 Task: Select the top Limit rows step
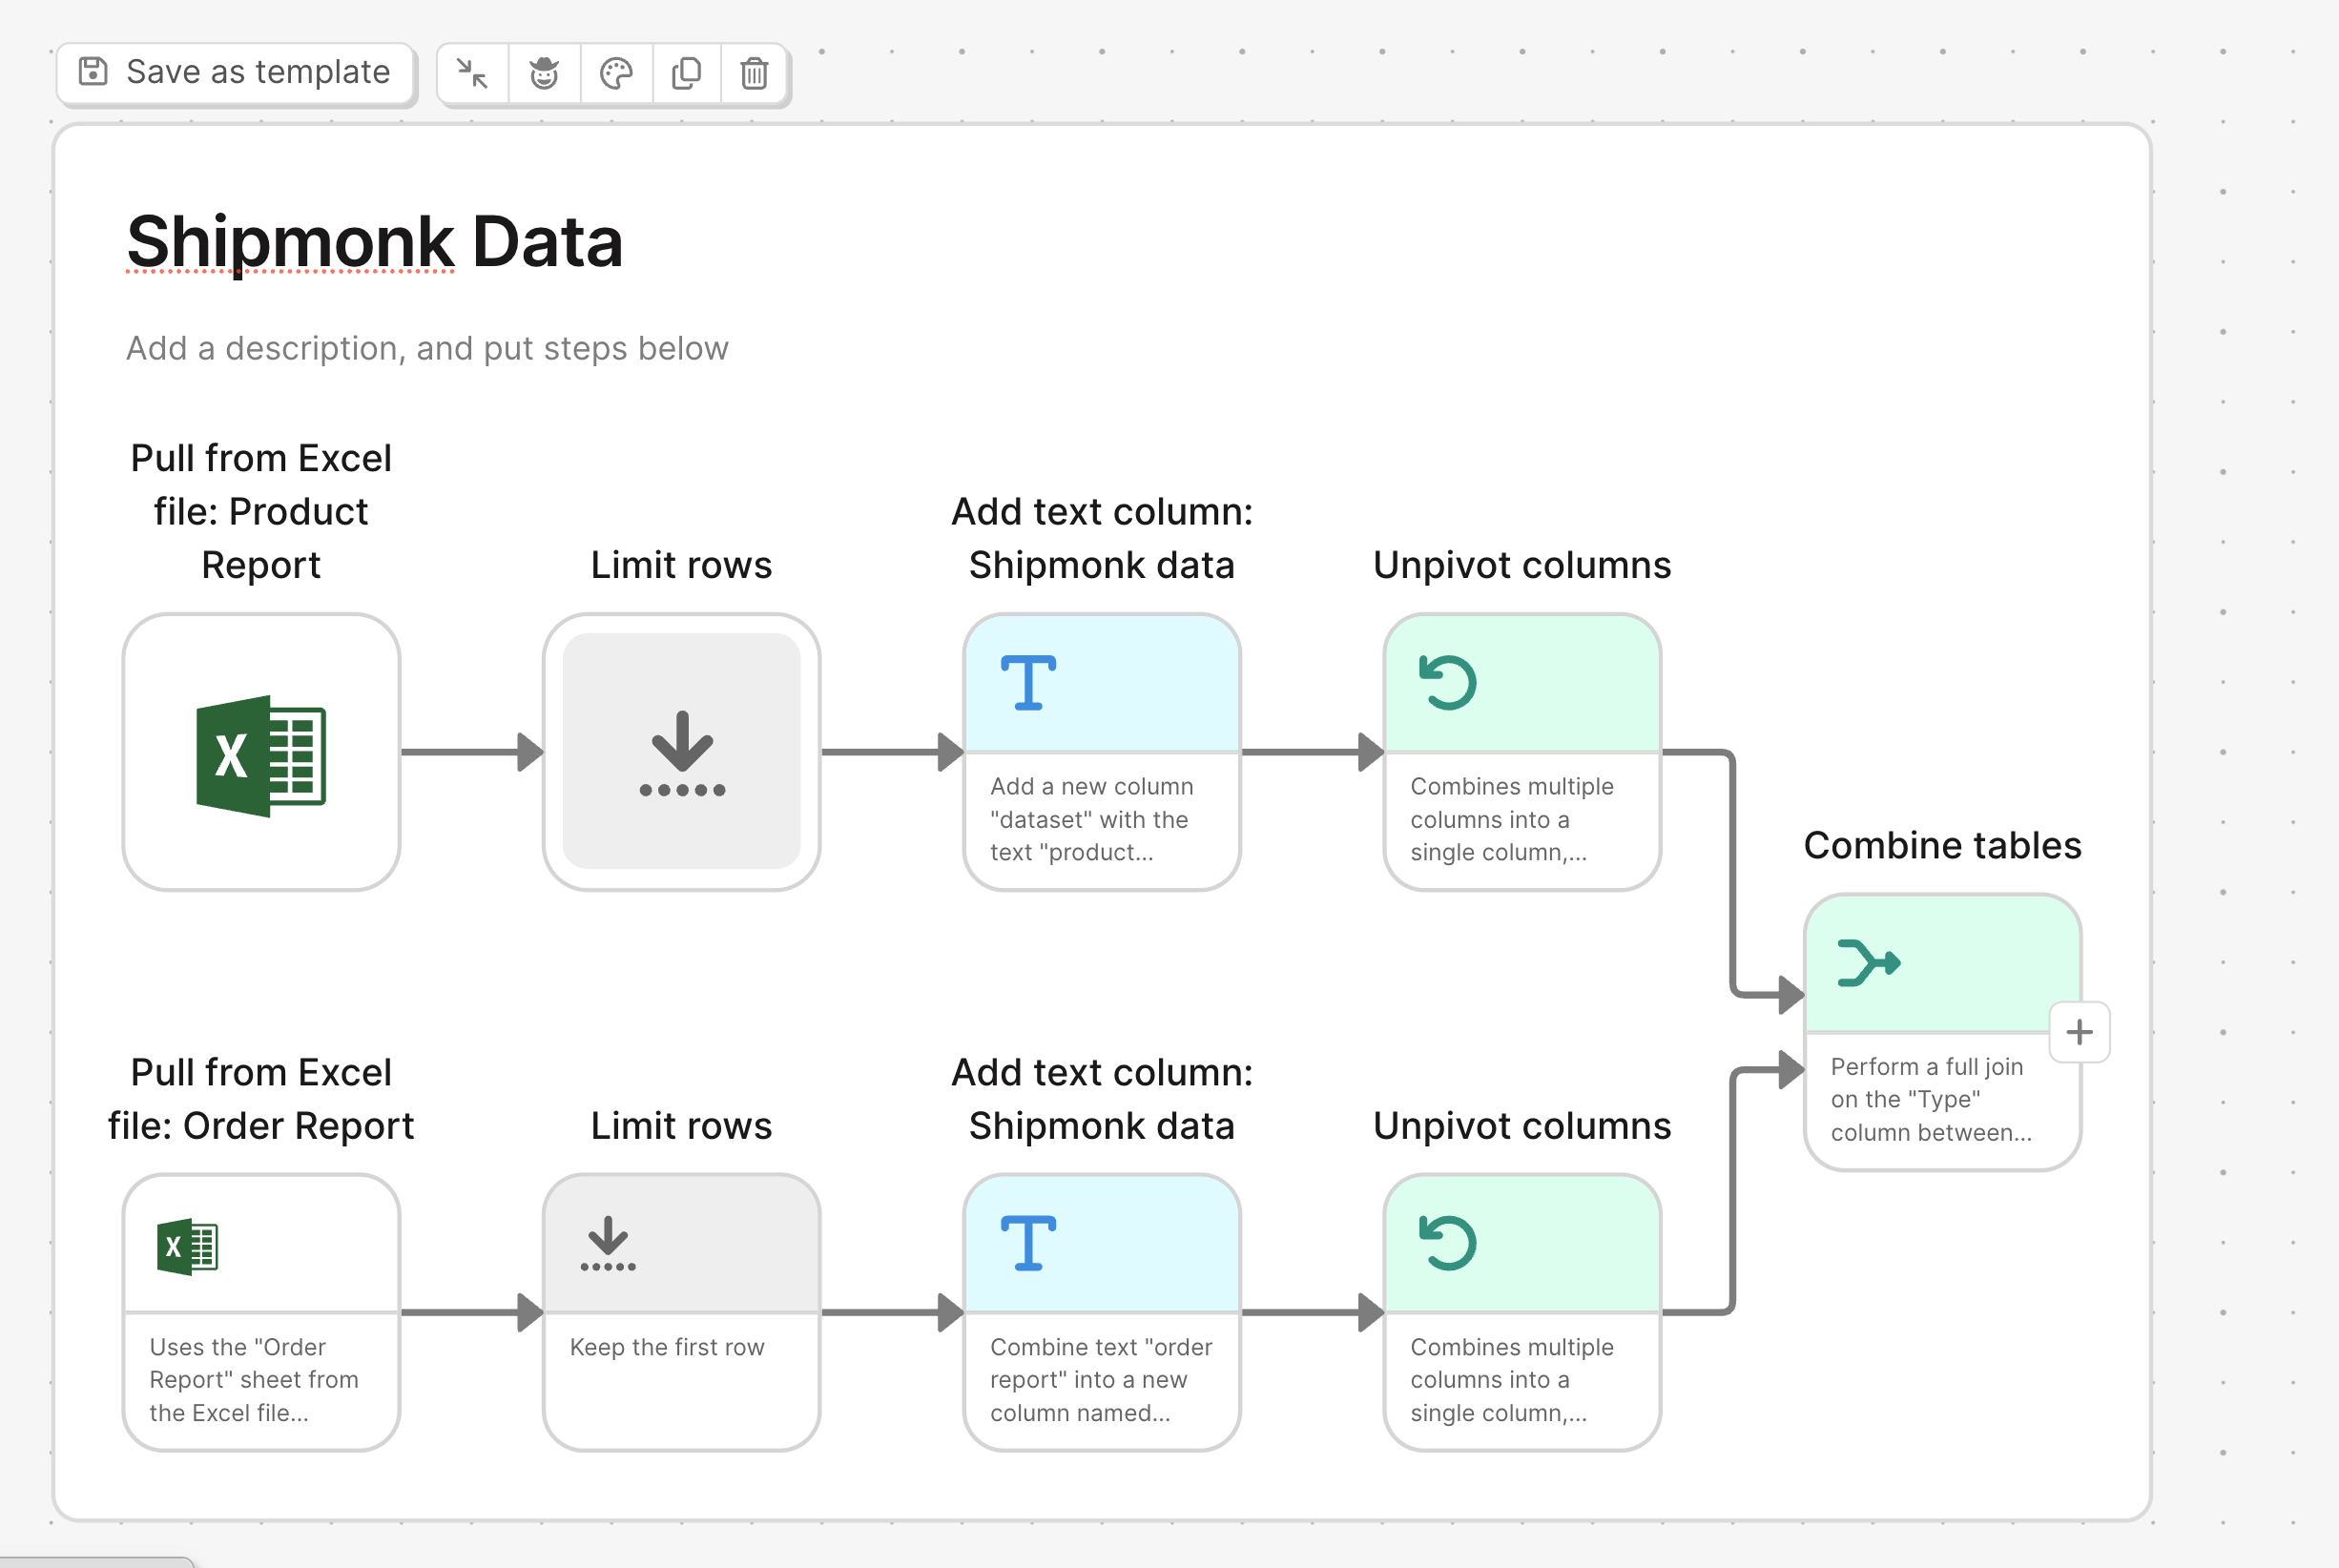coord(681,752)
